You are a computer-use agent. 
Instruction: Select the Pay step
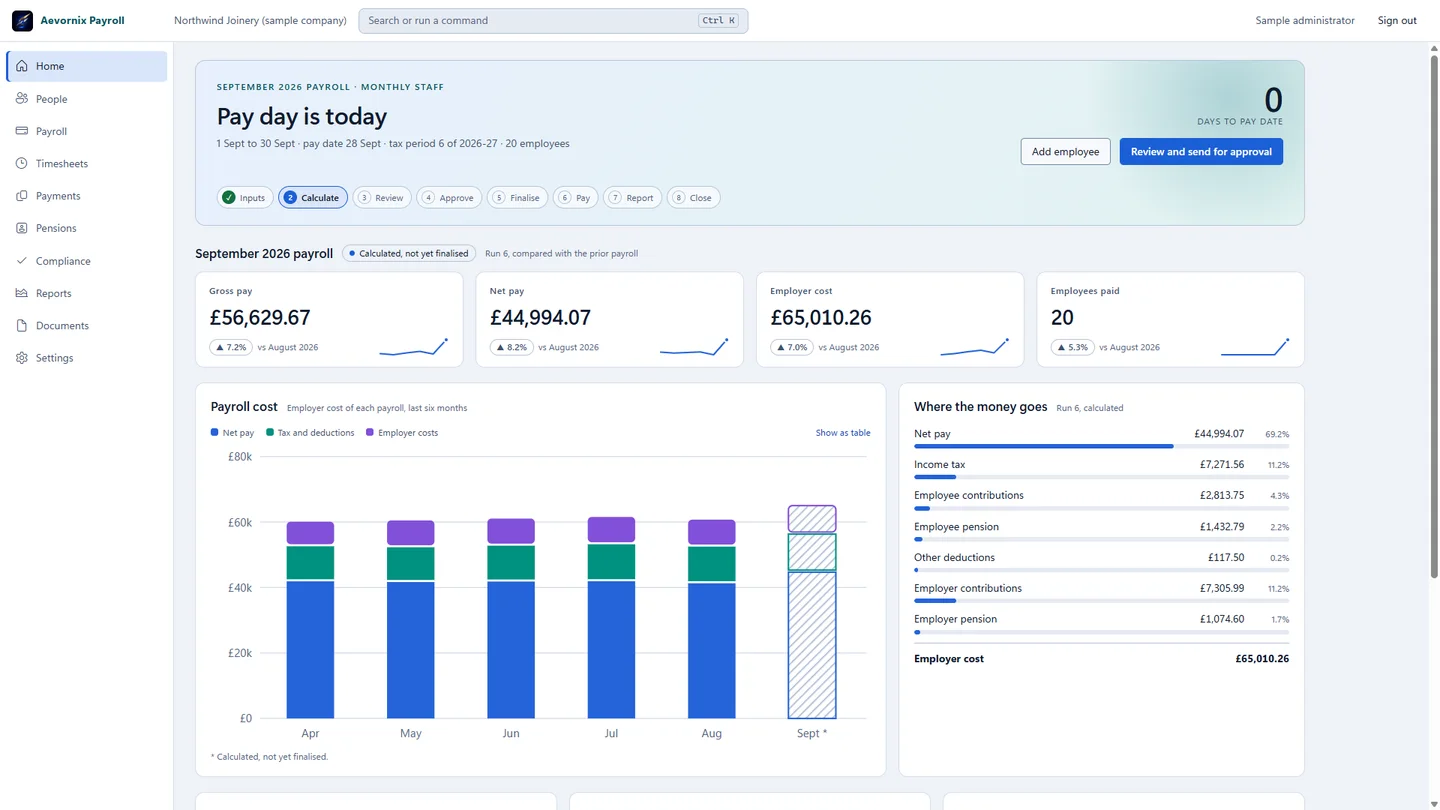575,198
